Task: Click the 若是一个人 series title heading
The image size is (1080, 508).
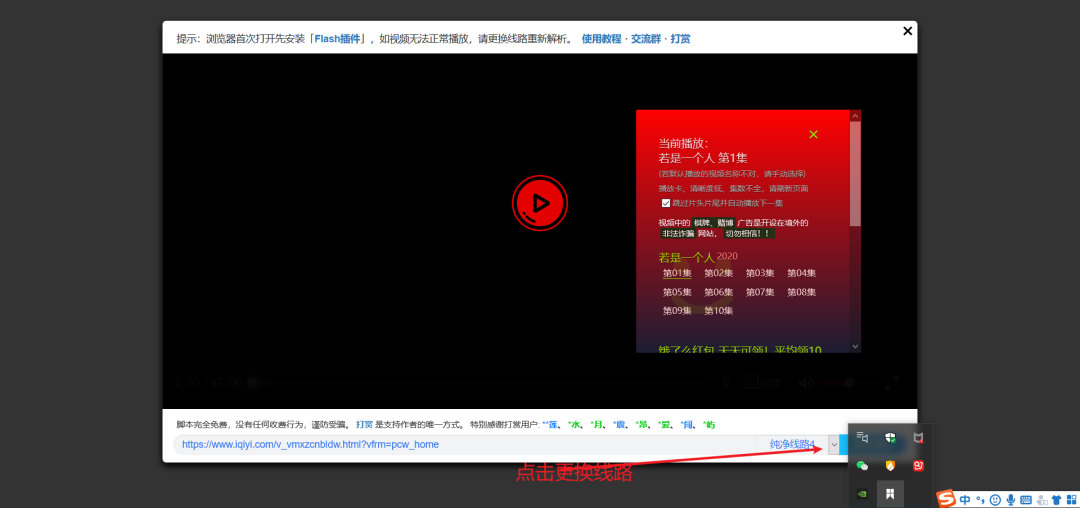Action: [x=686, y=257]
